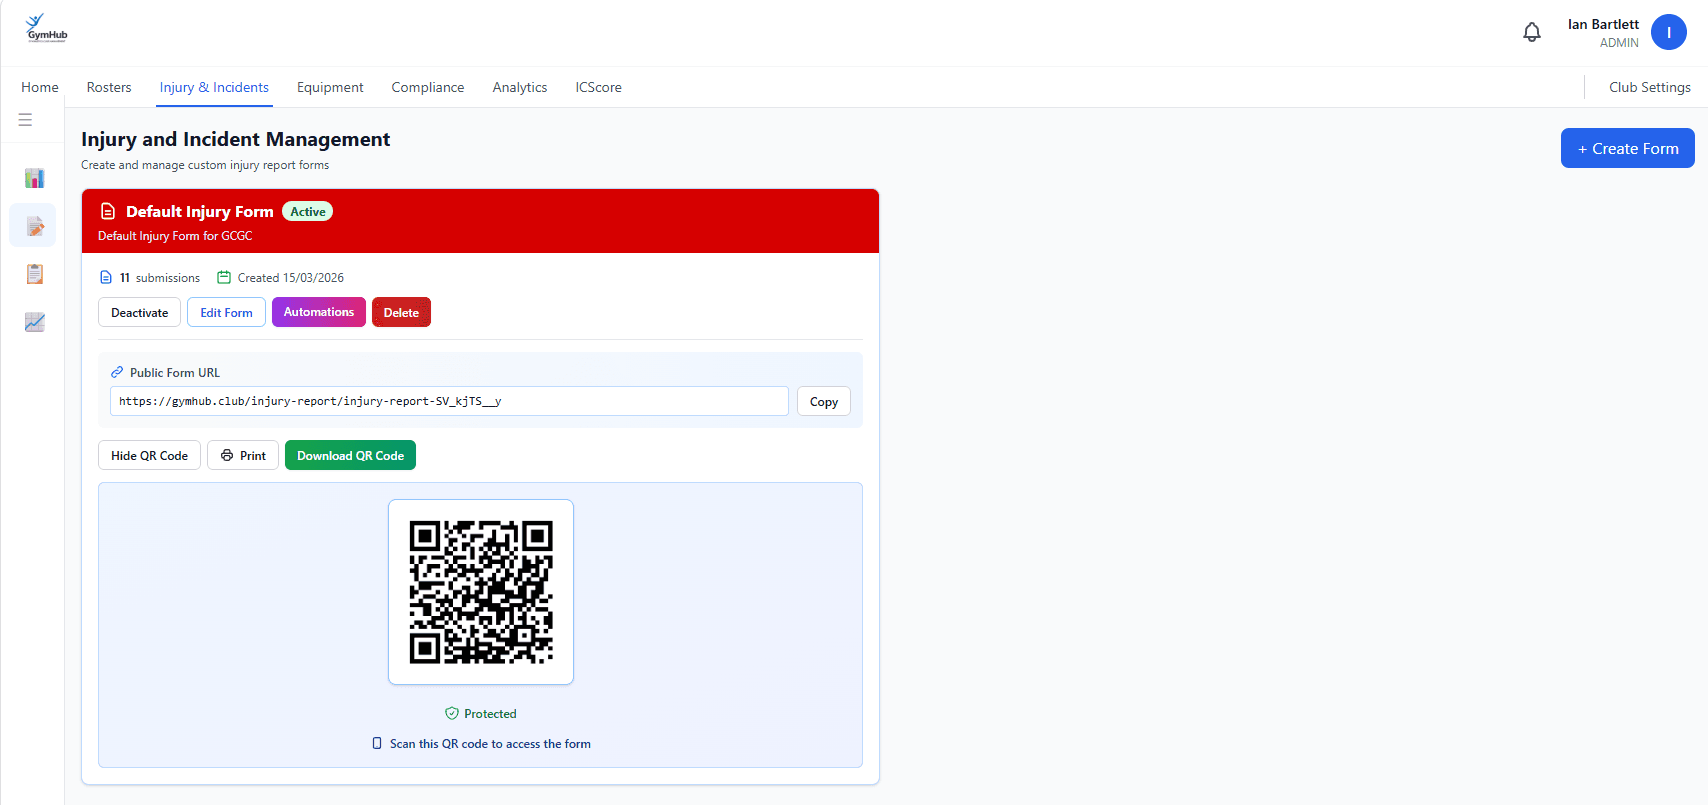Deactivate the Default Injury Form
Image resolution: width=1708 pixels, height=805 pixels.
[x=140, y=312]
